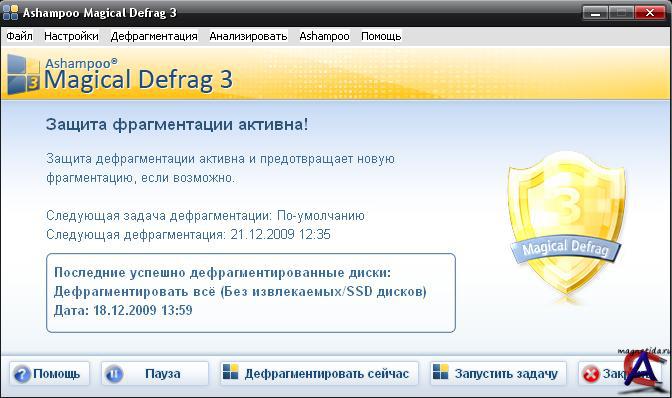Viewport: 672px width, 398px height.
Task: Minimize the Ashampoo Magical Defrag window
Action: coord(595,12)
